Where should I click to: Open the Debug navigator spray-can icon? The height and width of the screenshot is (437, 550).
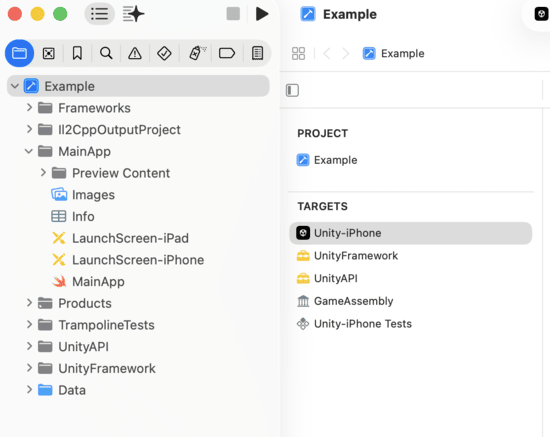[197, 53]
